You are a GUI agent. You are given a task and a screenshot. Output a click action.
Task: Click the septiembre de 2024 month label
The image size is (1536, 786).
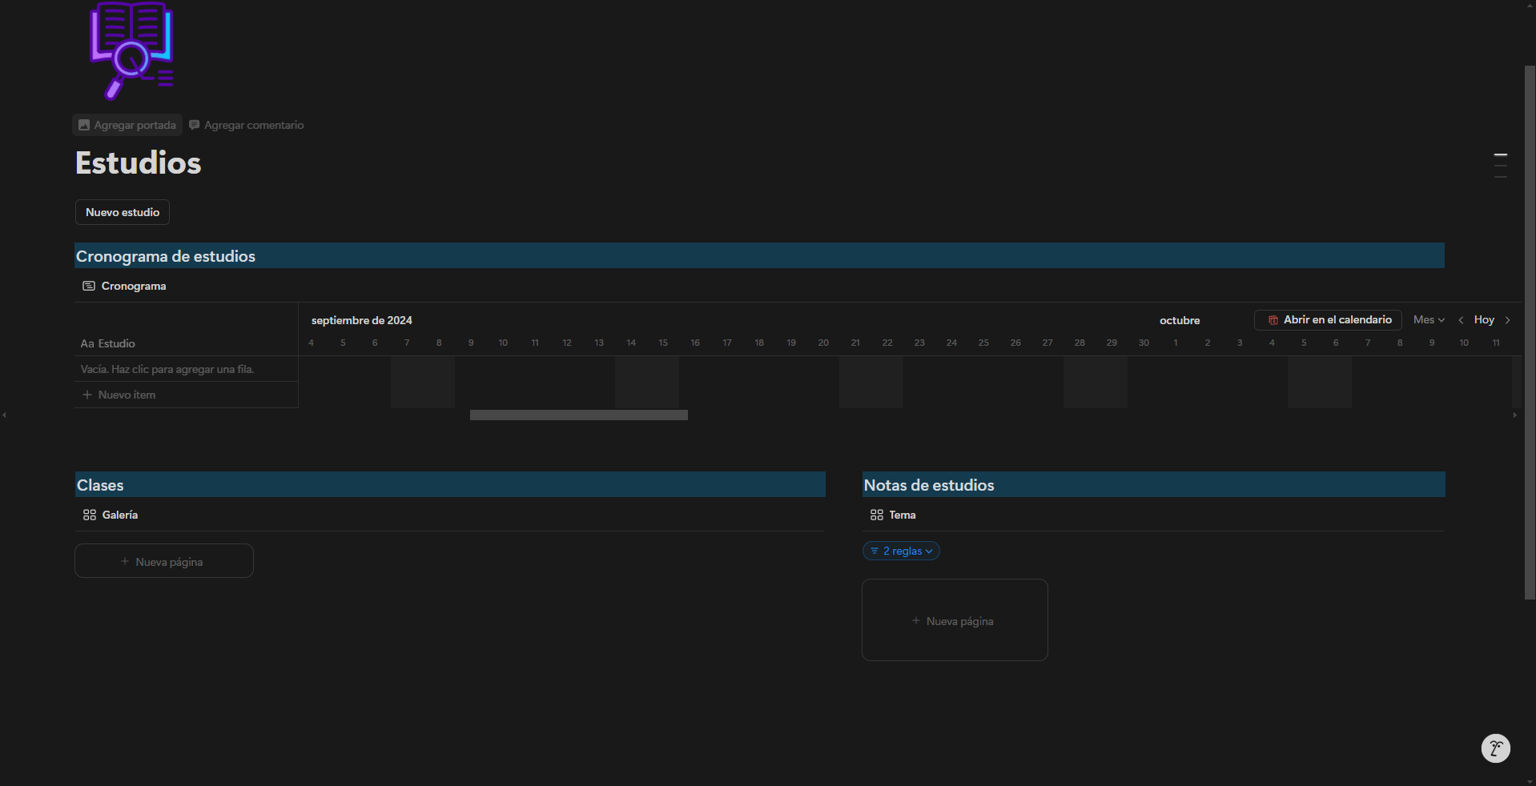click(x=362, y=320)
